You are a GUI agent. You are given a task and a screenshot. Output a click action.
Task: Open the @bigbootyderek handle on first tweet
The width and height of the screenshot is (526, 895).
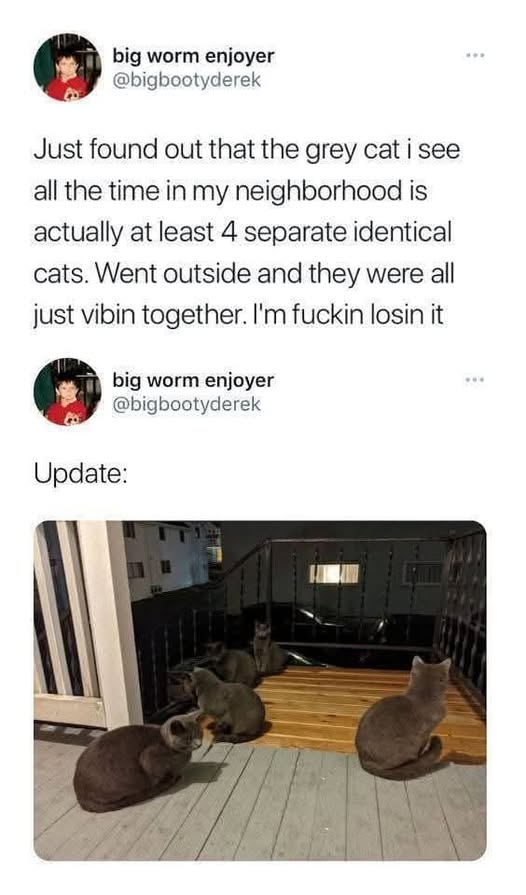pyautogui.click(x=187, y=80)
